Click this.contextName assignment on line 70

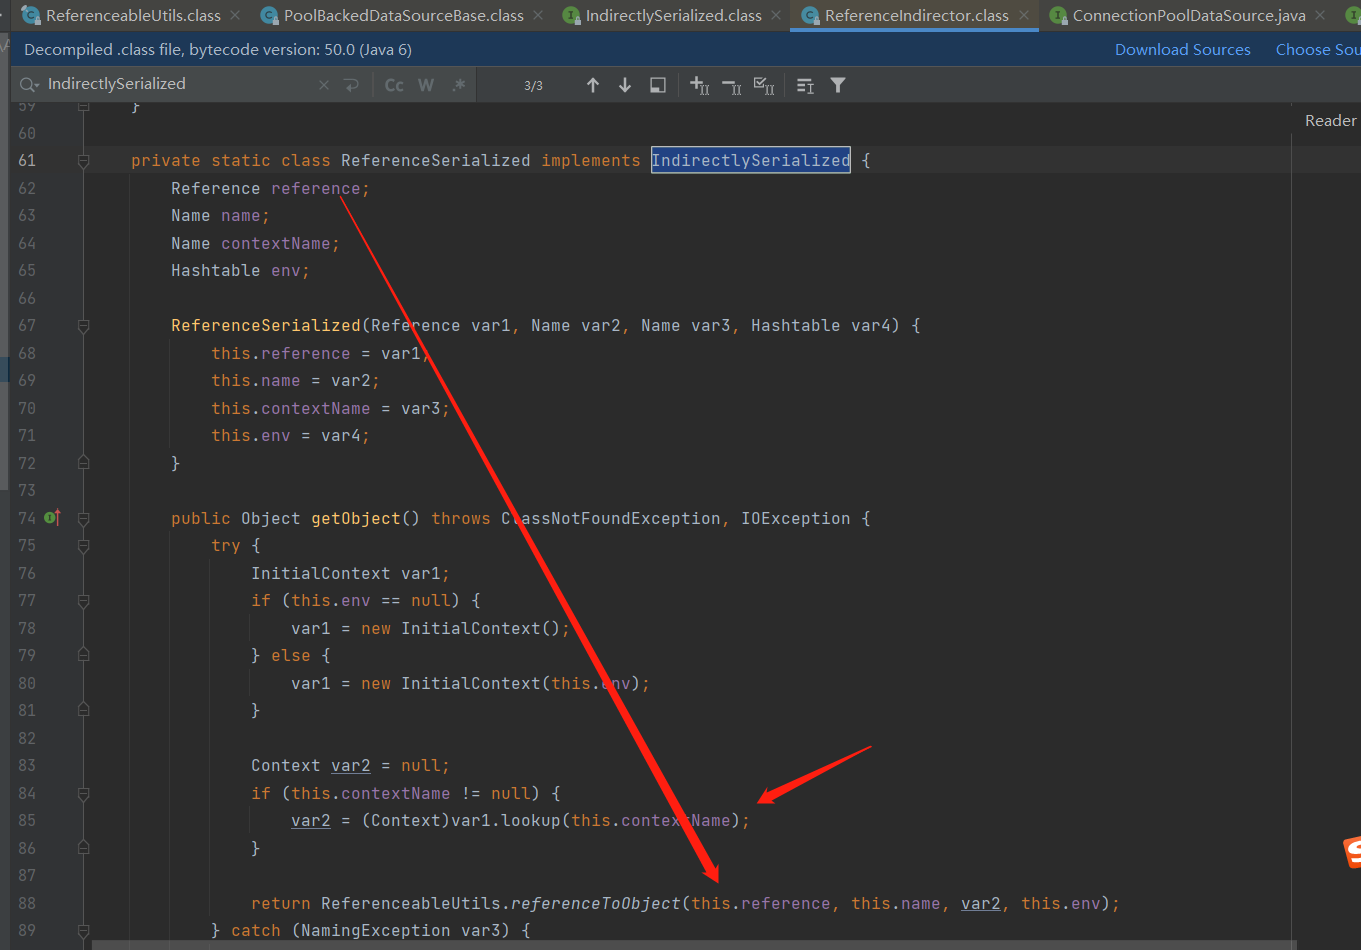click(x=330, y=408)
